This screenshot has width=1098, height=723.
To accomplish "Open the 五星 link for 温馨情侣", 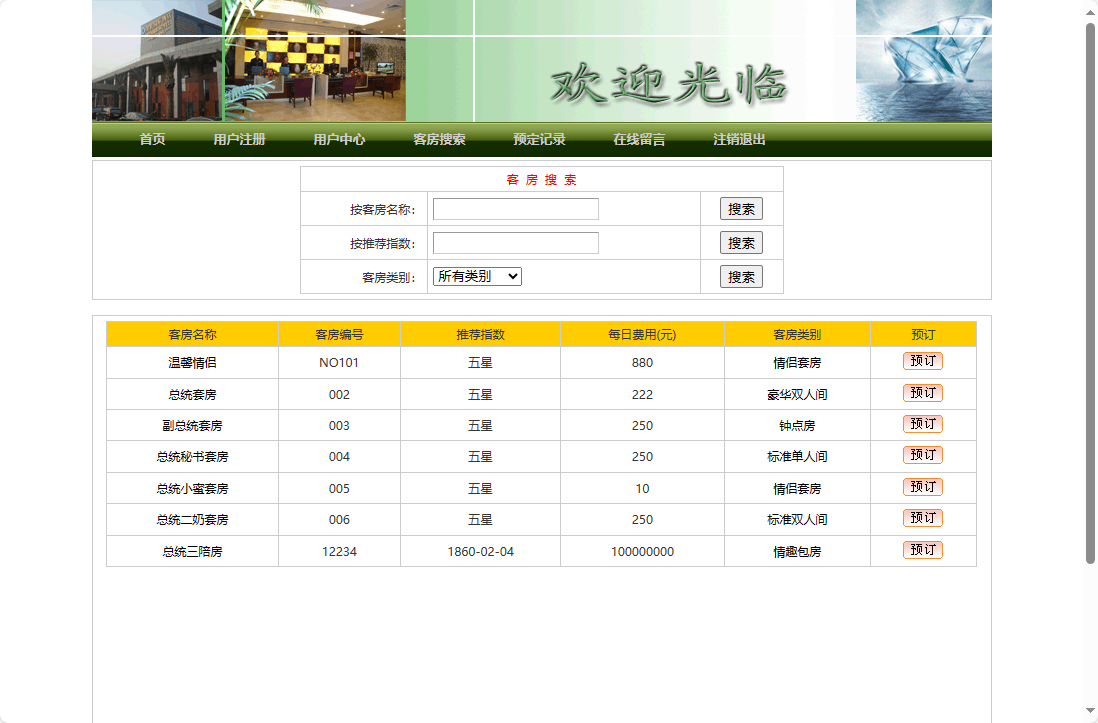I will click(479, 362).
